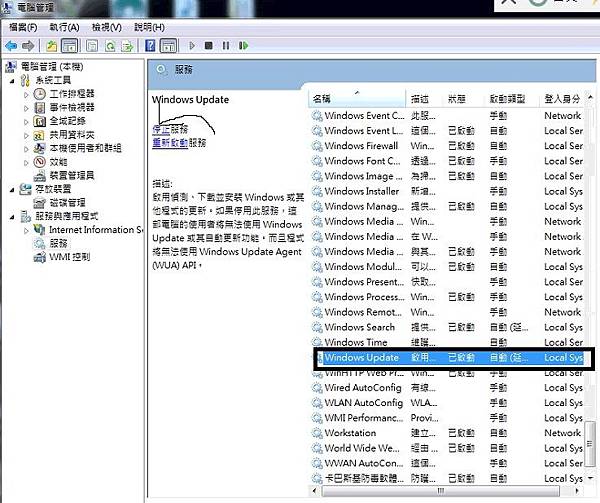Select the Windows Installer service row
Screen dimensions: 600x503
[448, 191]
